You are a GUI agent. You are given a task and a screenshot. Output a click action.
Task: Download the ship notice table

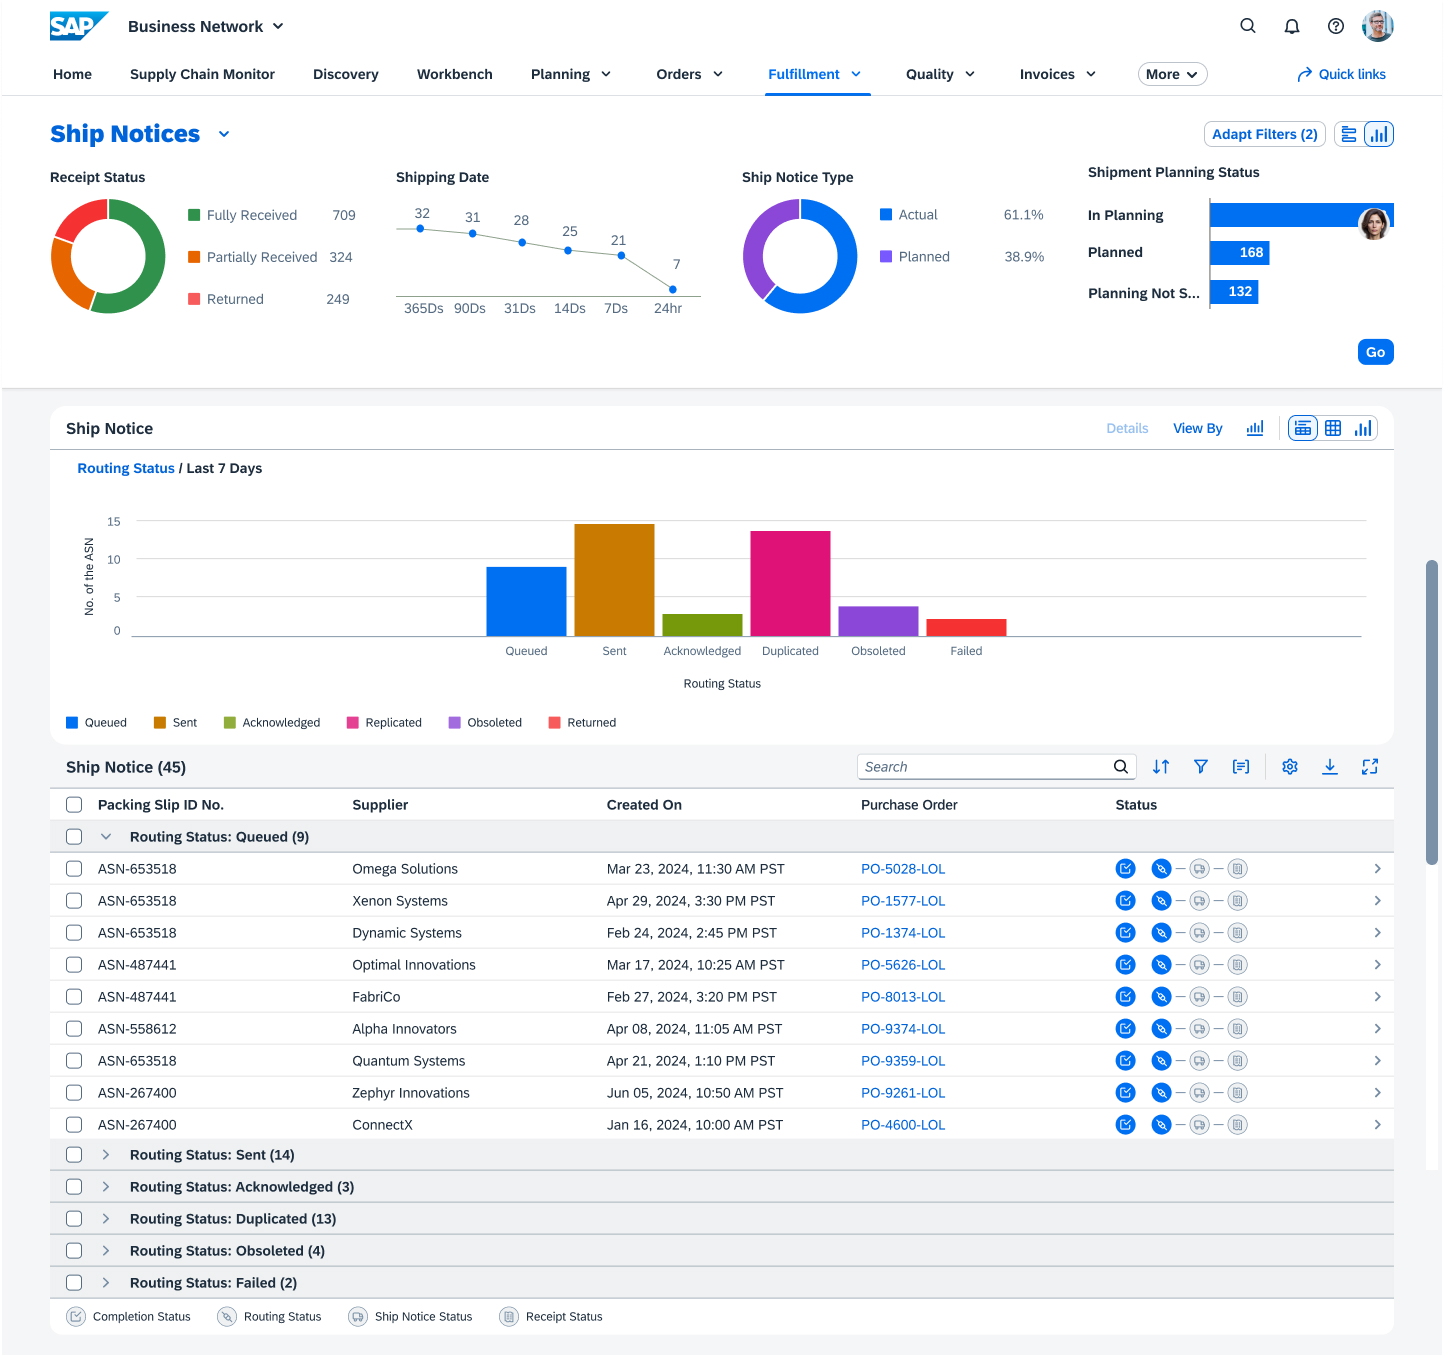tap(1329, 767)
